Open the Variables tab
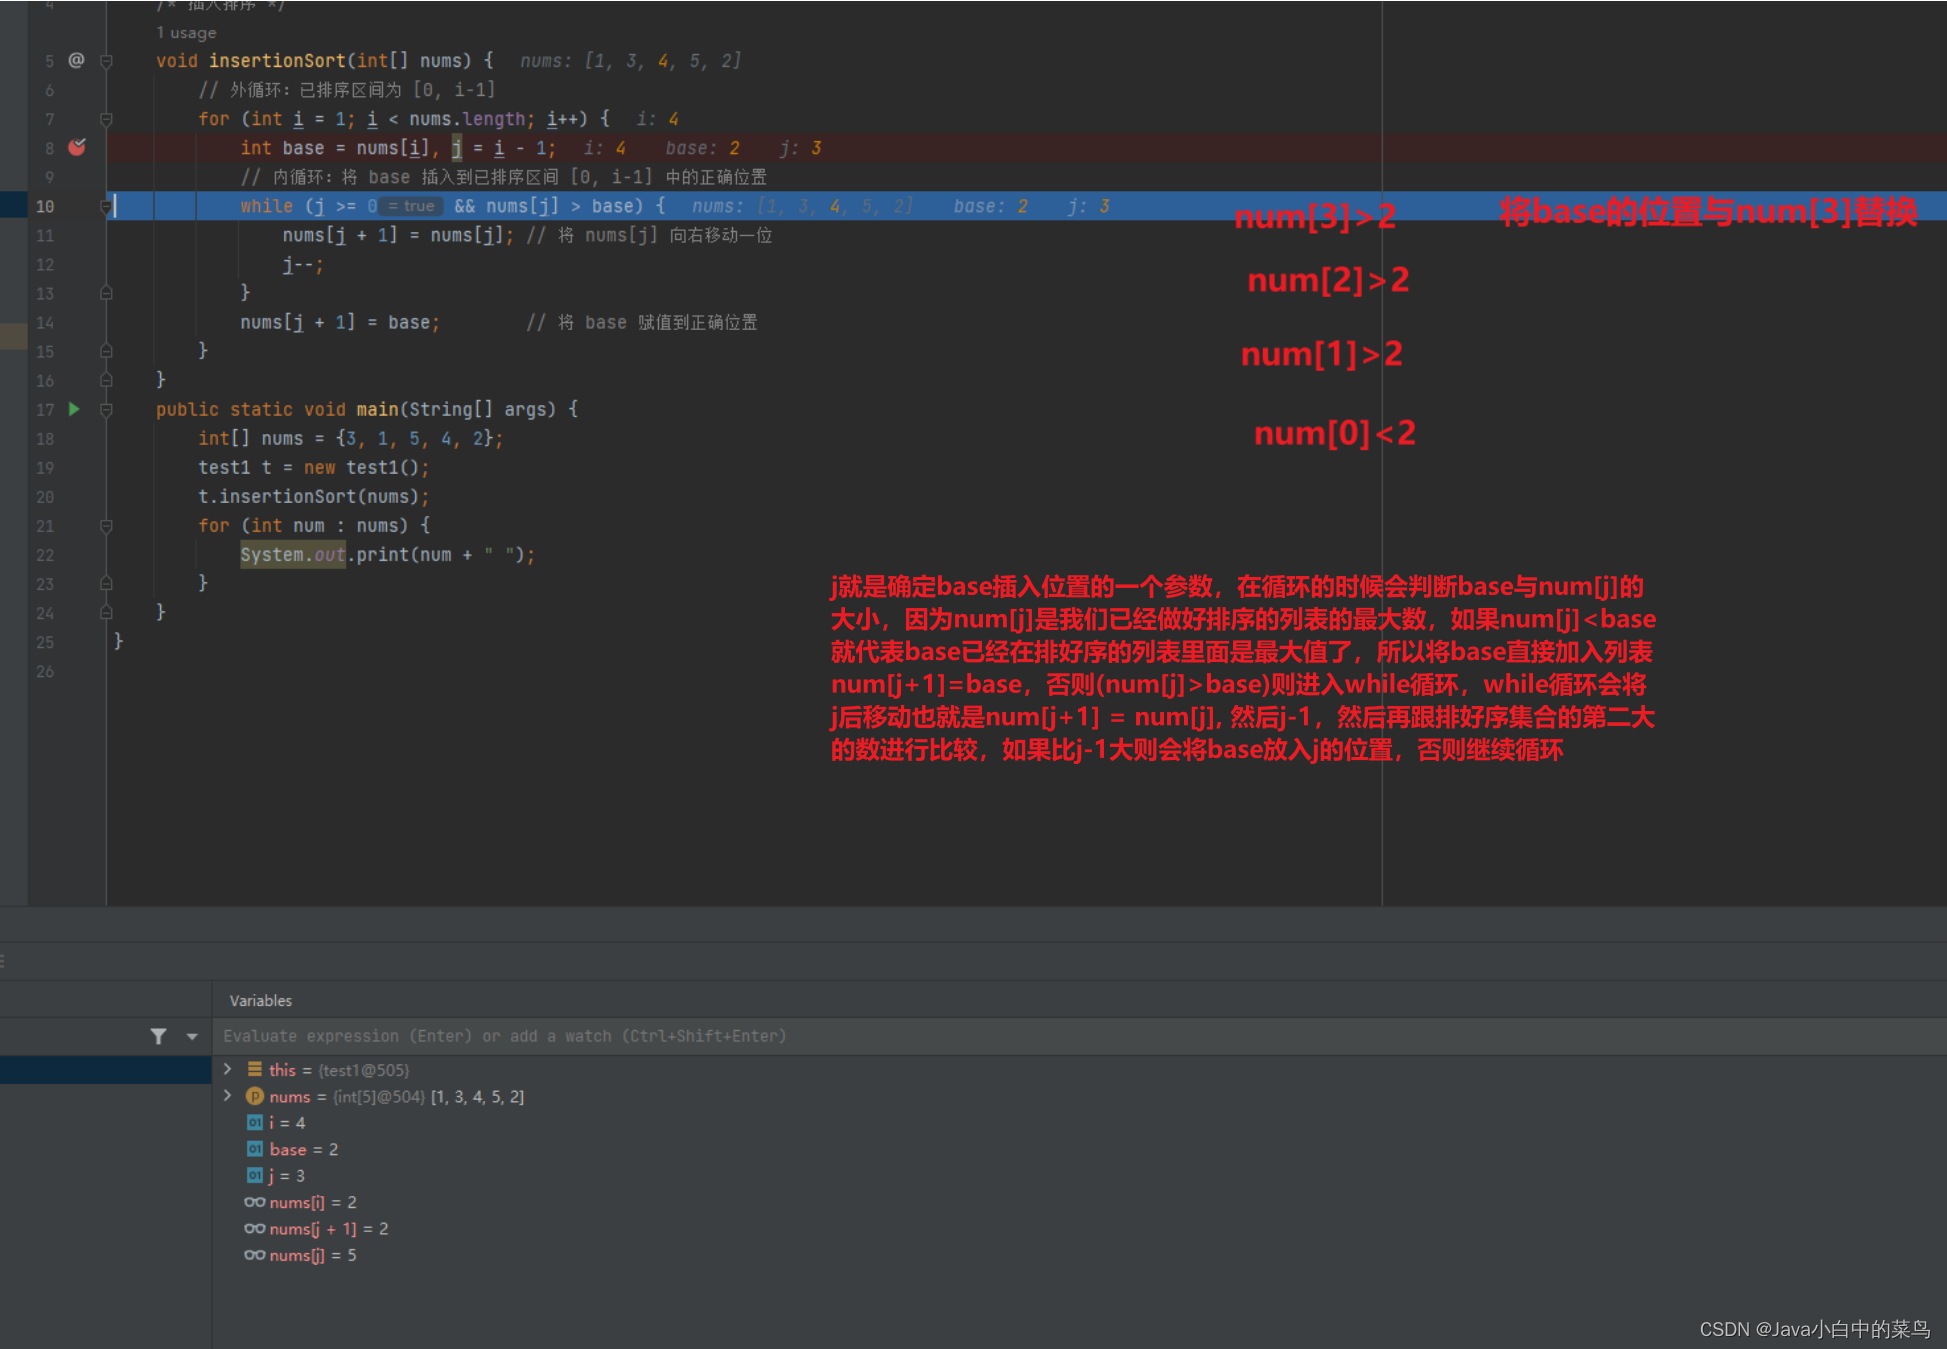 pyautogui.click(x=261, y=1000)
